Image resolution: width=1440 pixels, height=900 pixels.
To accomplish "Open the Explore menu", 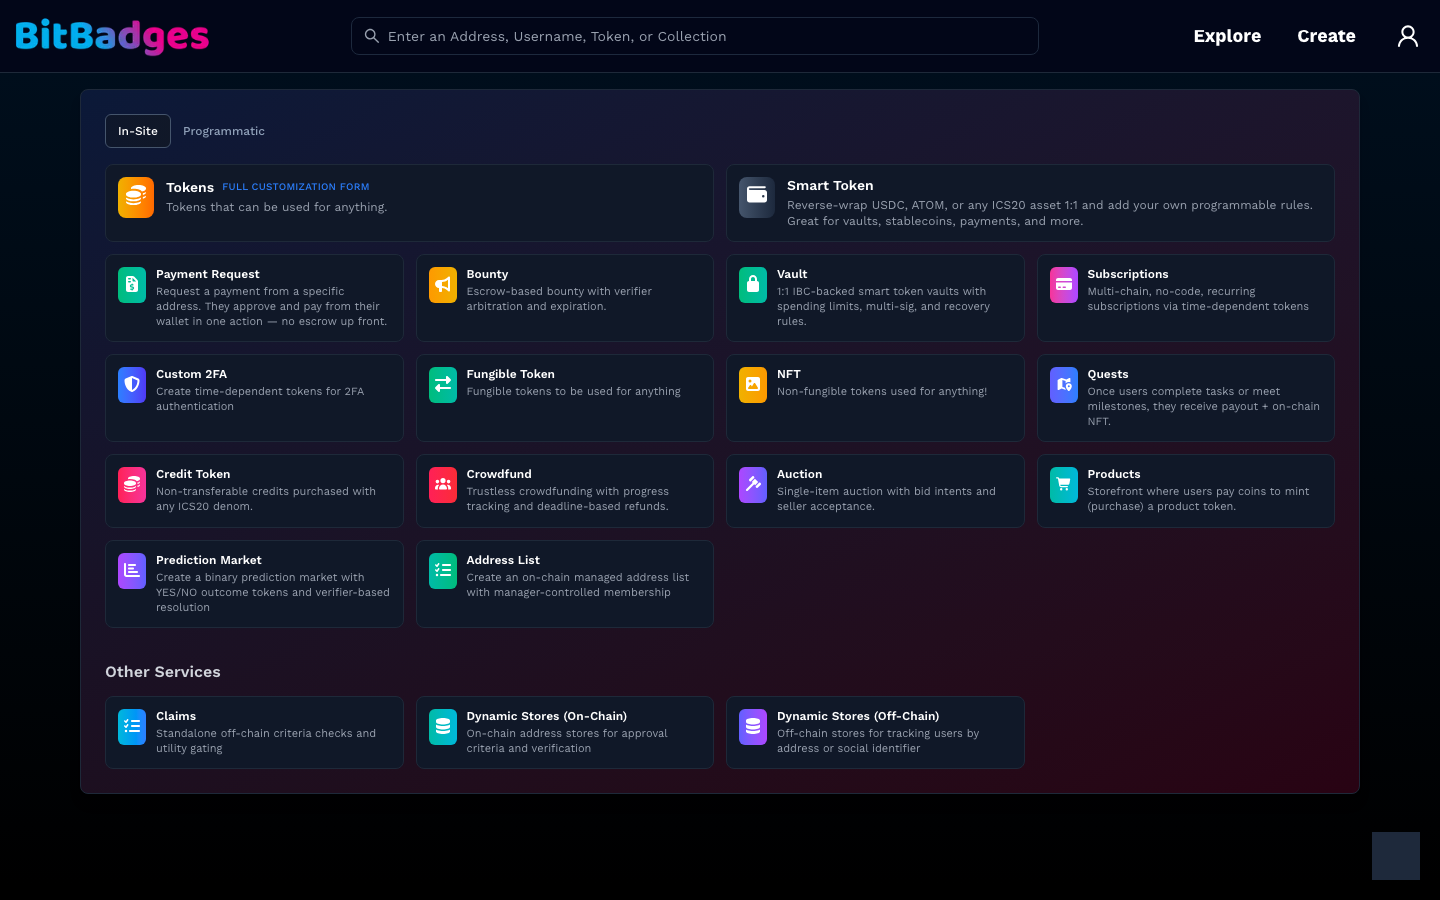I will point(1227,36).
